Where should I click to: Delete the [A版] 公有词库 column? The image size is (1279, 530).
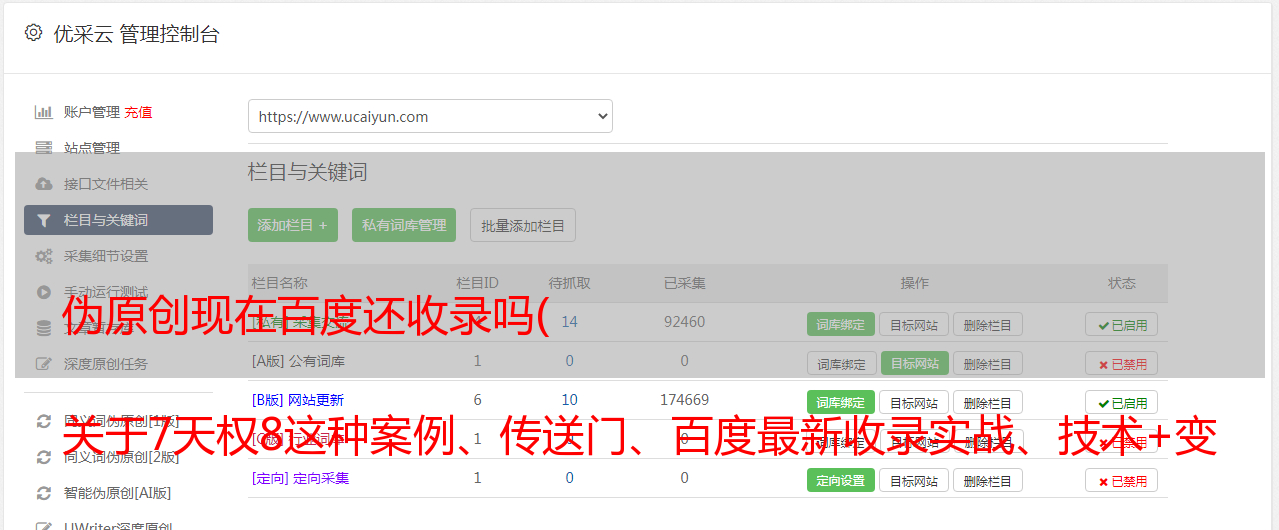(987, 363)
